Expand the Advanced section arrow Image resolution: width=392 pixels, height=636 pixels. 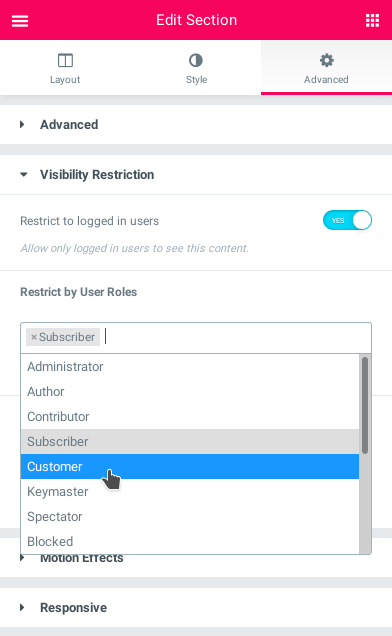point(22,125)
